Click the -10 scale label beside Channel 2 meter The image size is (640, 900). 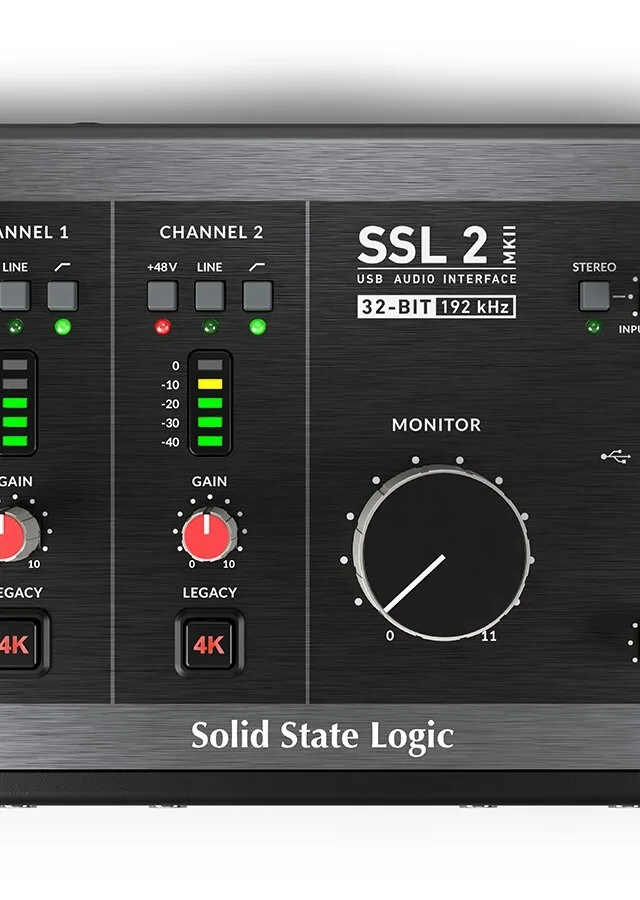(170, 385)
